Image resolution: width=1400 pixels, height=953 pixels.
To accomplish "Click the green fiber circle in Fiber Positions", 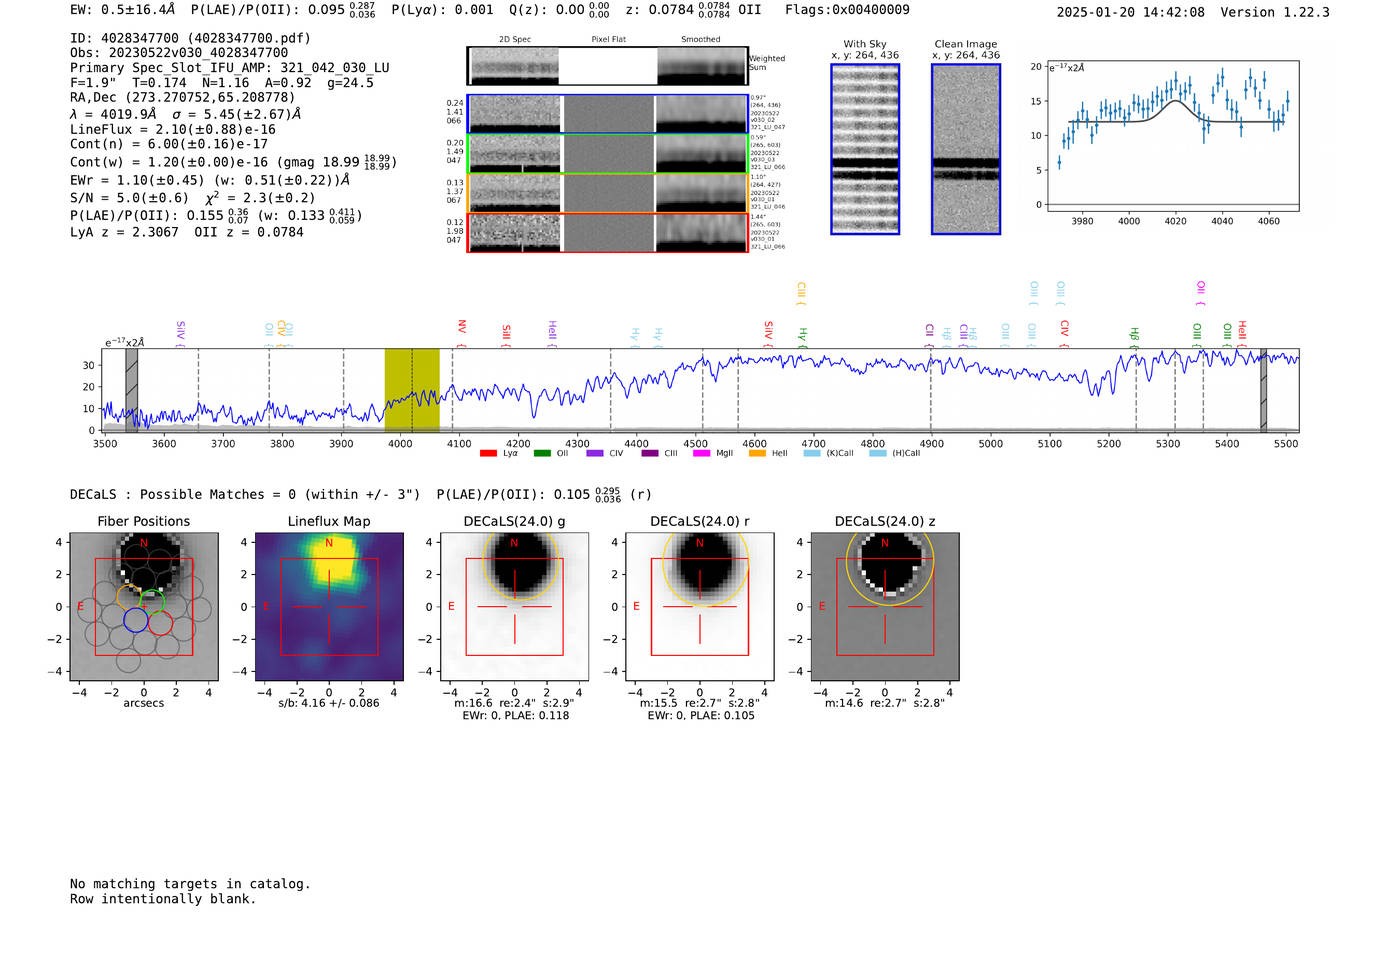I will point(152,602).
